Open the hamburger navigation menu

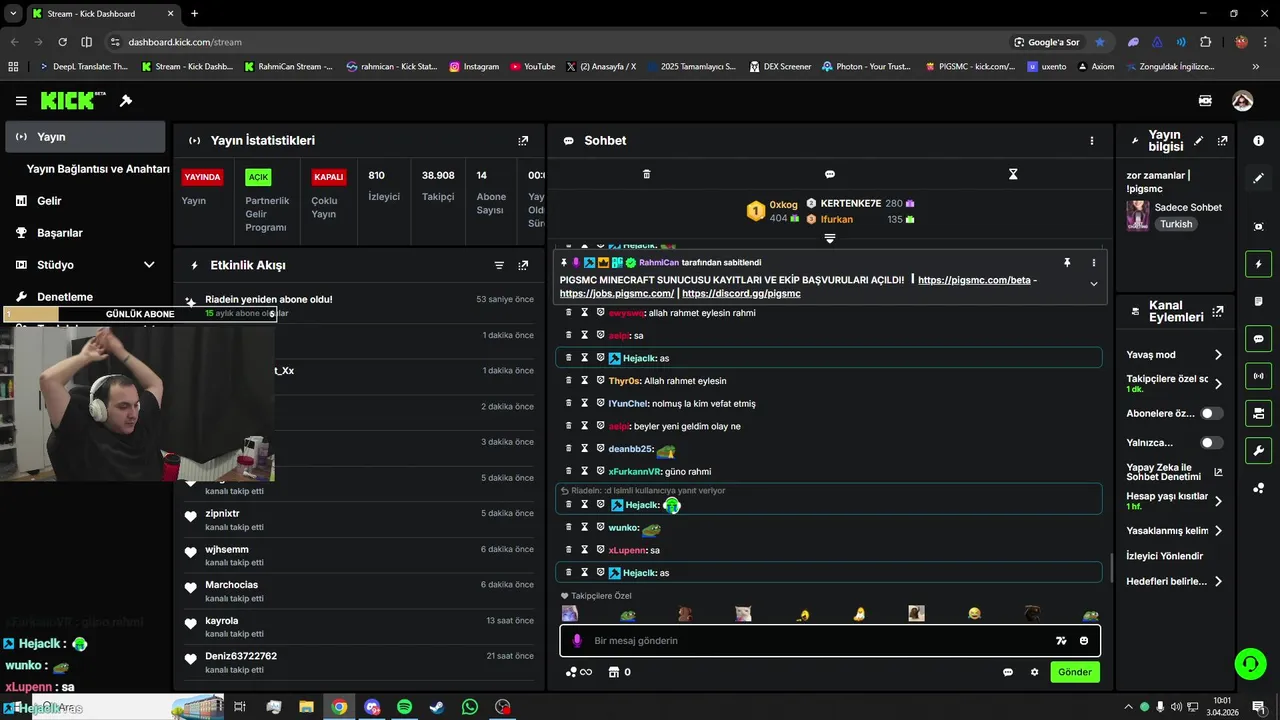click(21, 101)
